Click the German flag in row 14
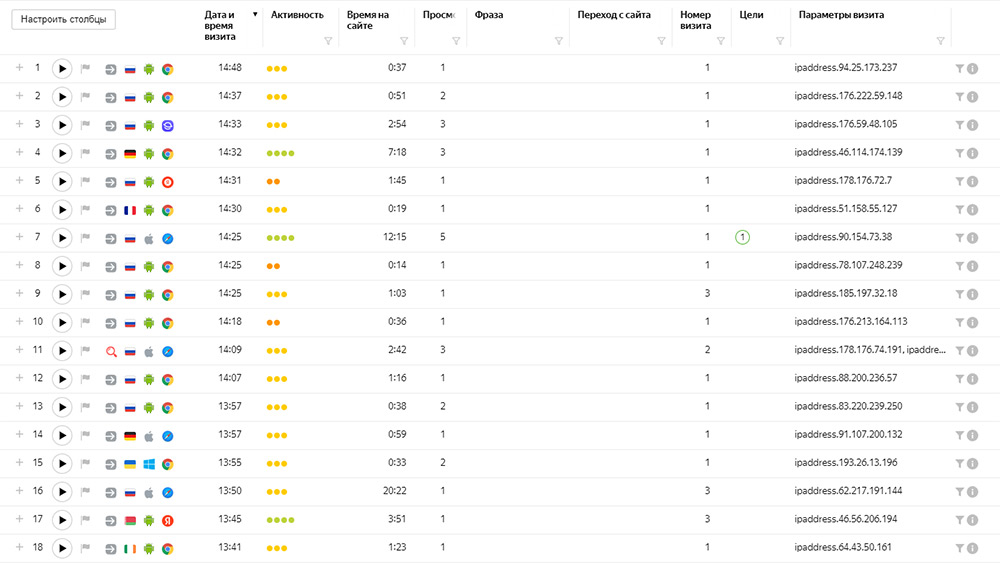1000x565 pixels. [130, 436]
